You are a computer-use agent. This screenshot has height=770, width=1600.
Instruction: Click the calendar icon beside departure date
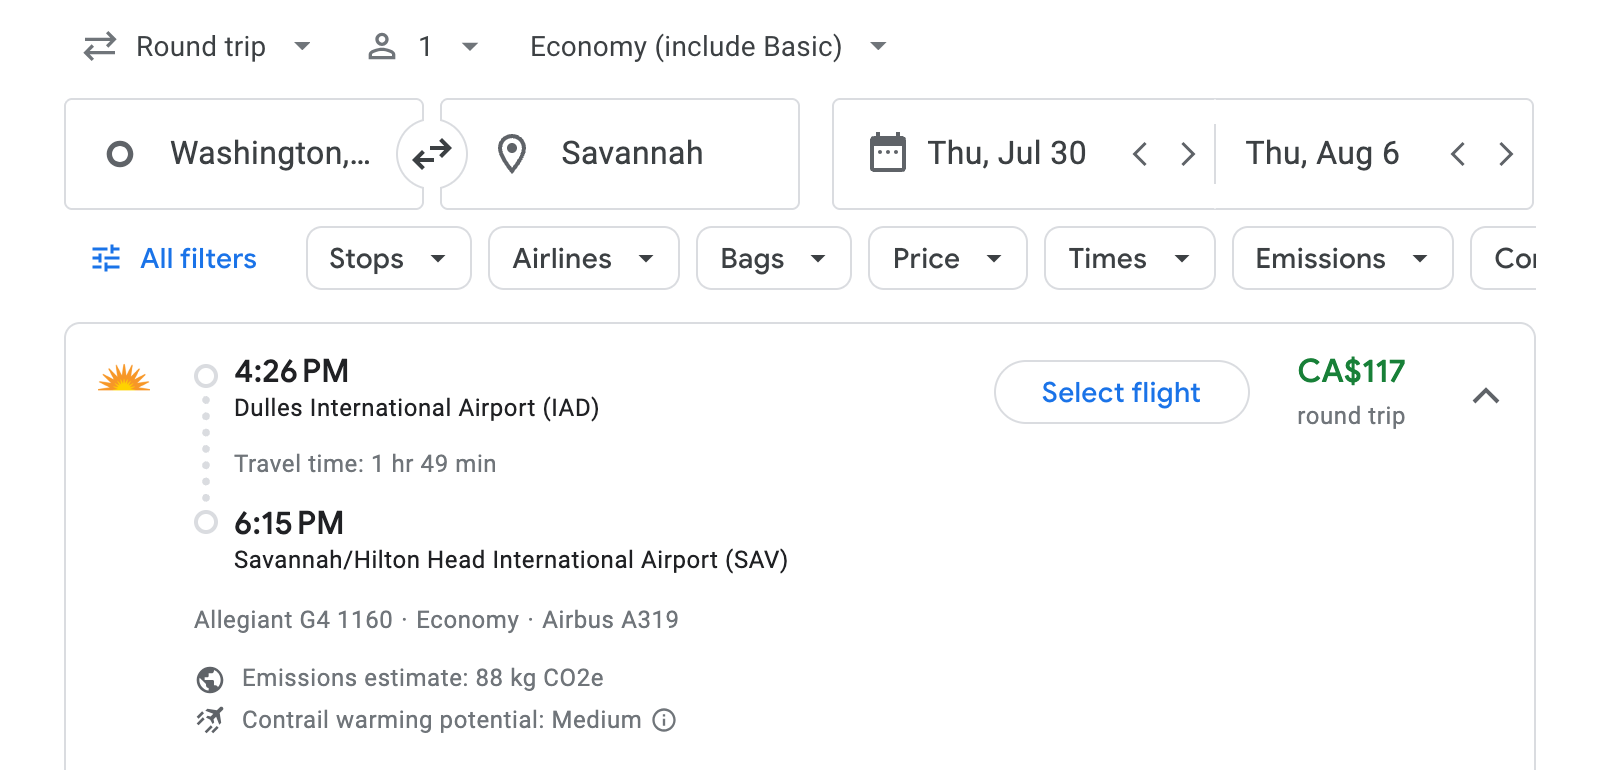[886, 152]
